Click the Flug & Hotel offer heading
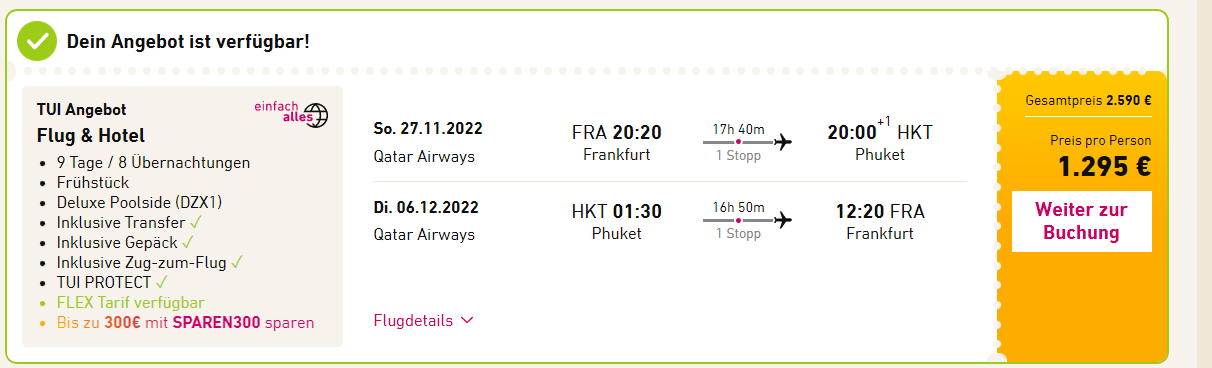Screen dimensions: 1212x368 pos(91,136)
